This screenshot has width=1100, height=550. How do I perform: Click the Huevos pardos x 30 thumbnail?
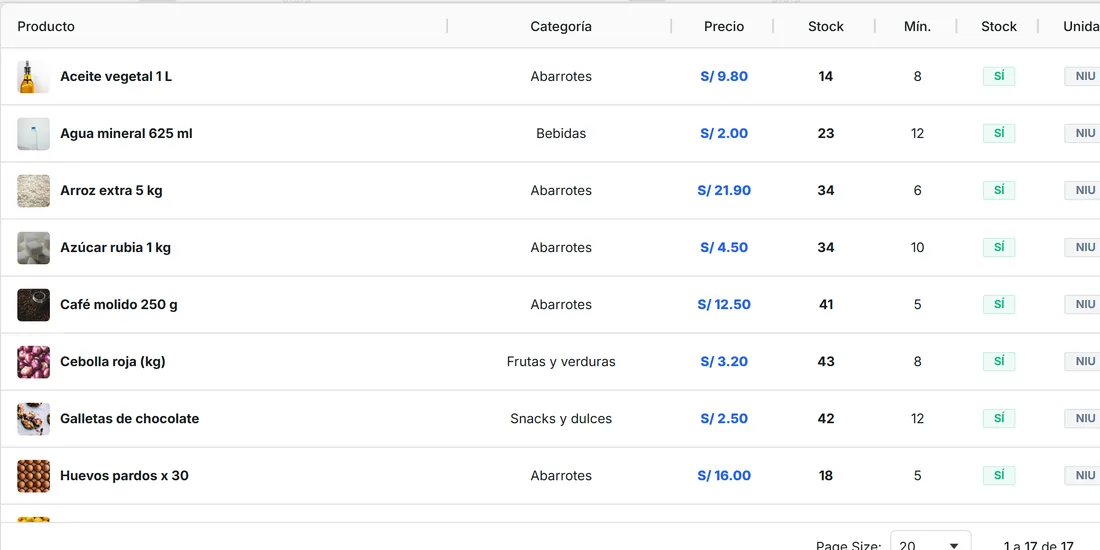34,476
